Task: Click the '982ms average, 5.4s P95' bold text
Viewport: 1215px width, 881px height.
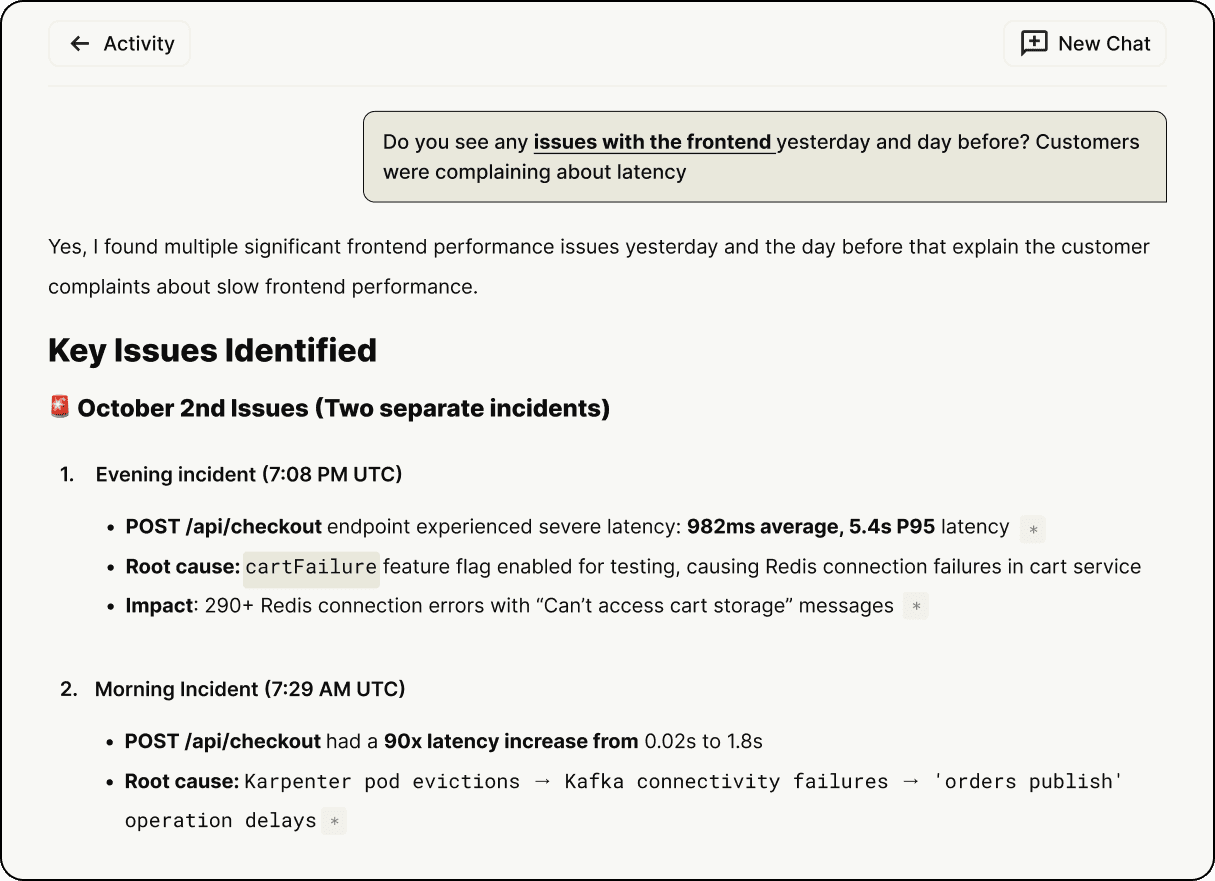Action: coord(811,527)
